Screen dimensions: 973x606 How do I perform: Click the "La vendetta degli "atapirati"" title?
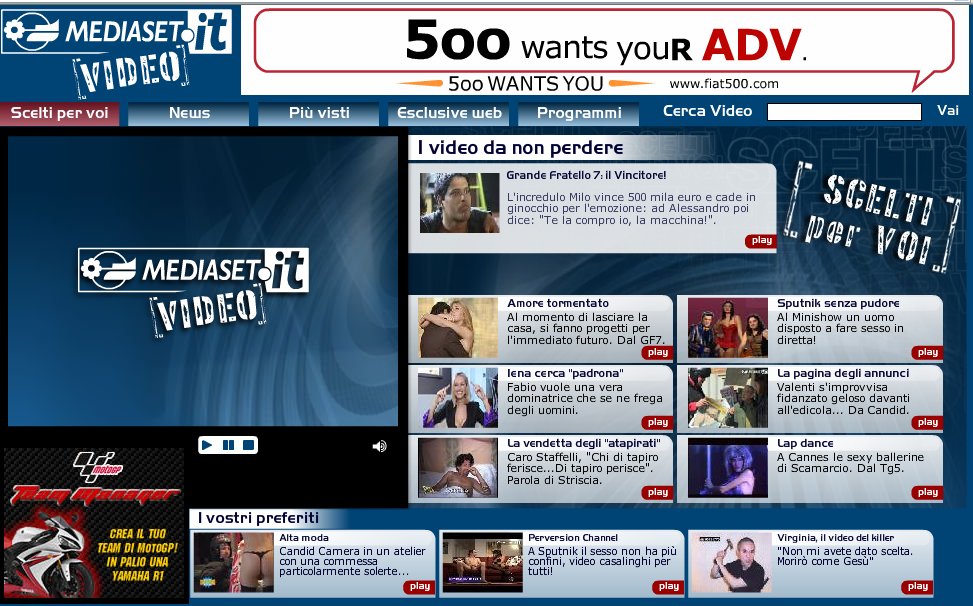point(584,443)
